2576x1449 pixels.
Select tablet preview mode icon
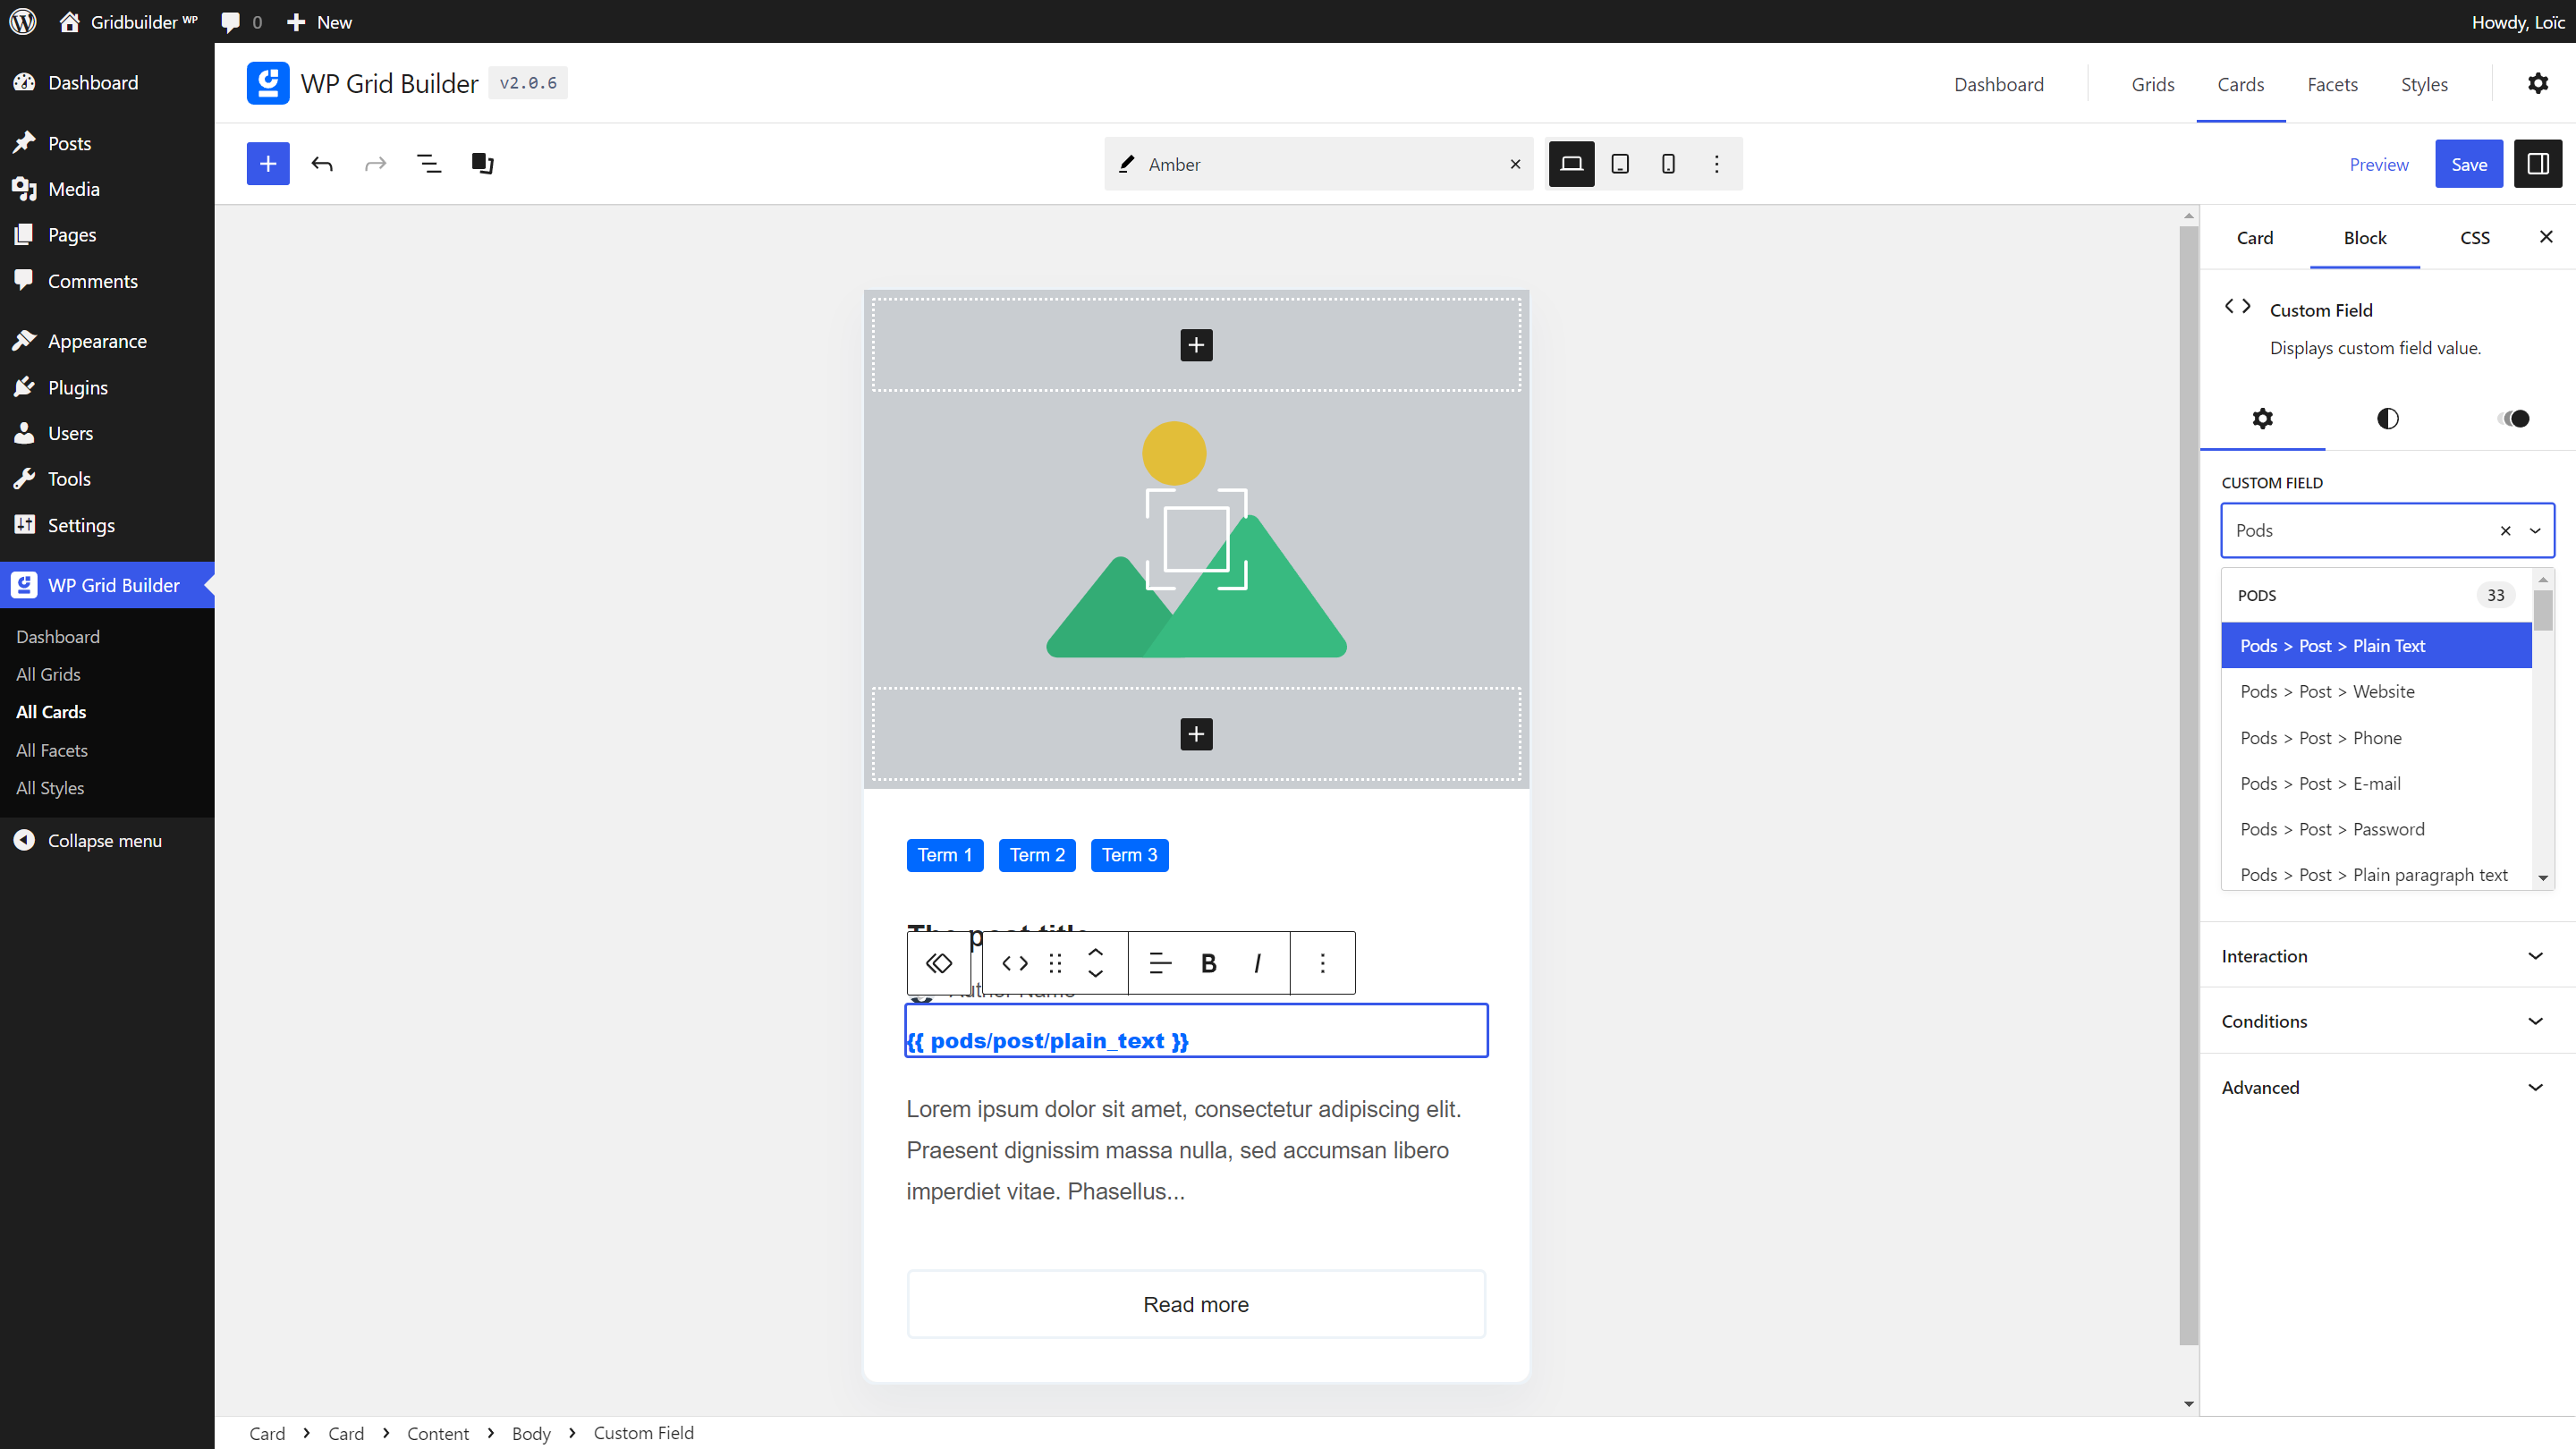tap(1619, 163)
